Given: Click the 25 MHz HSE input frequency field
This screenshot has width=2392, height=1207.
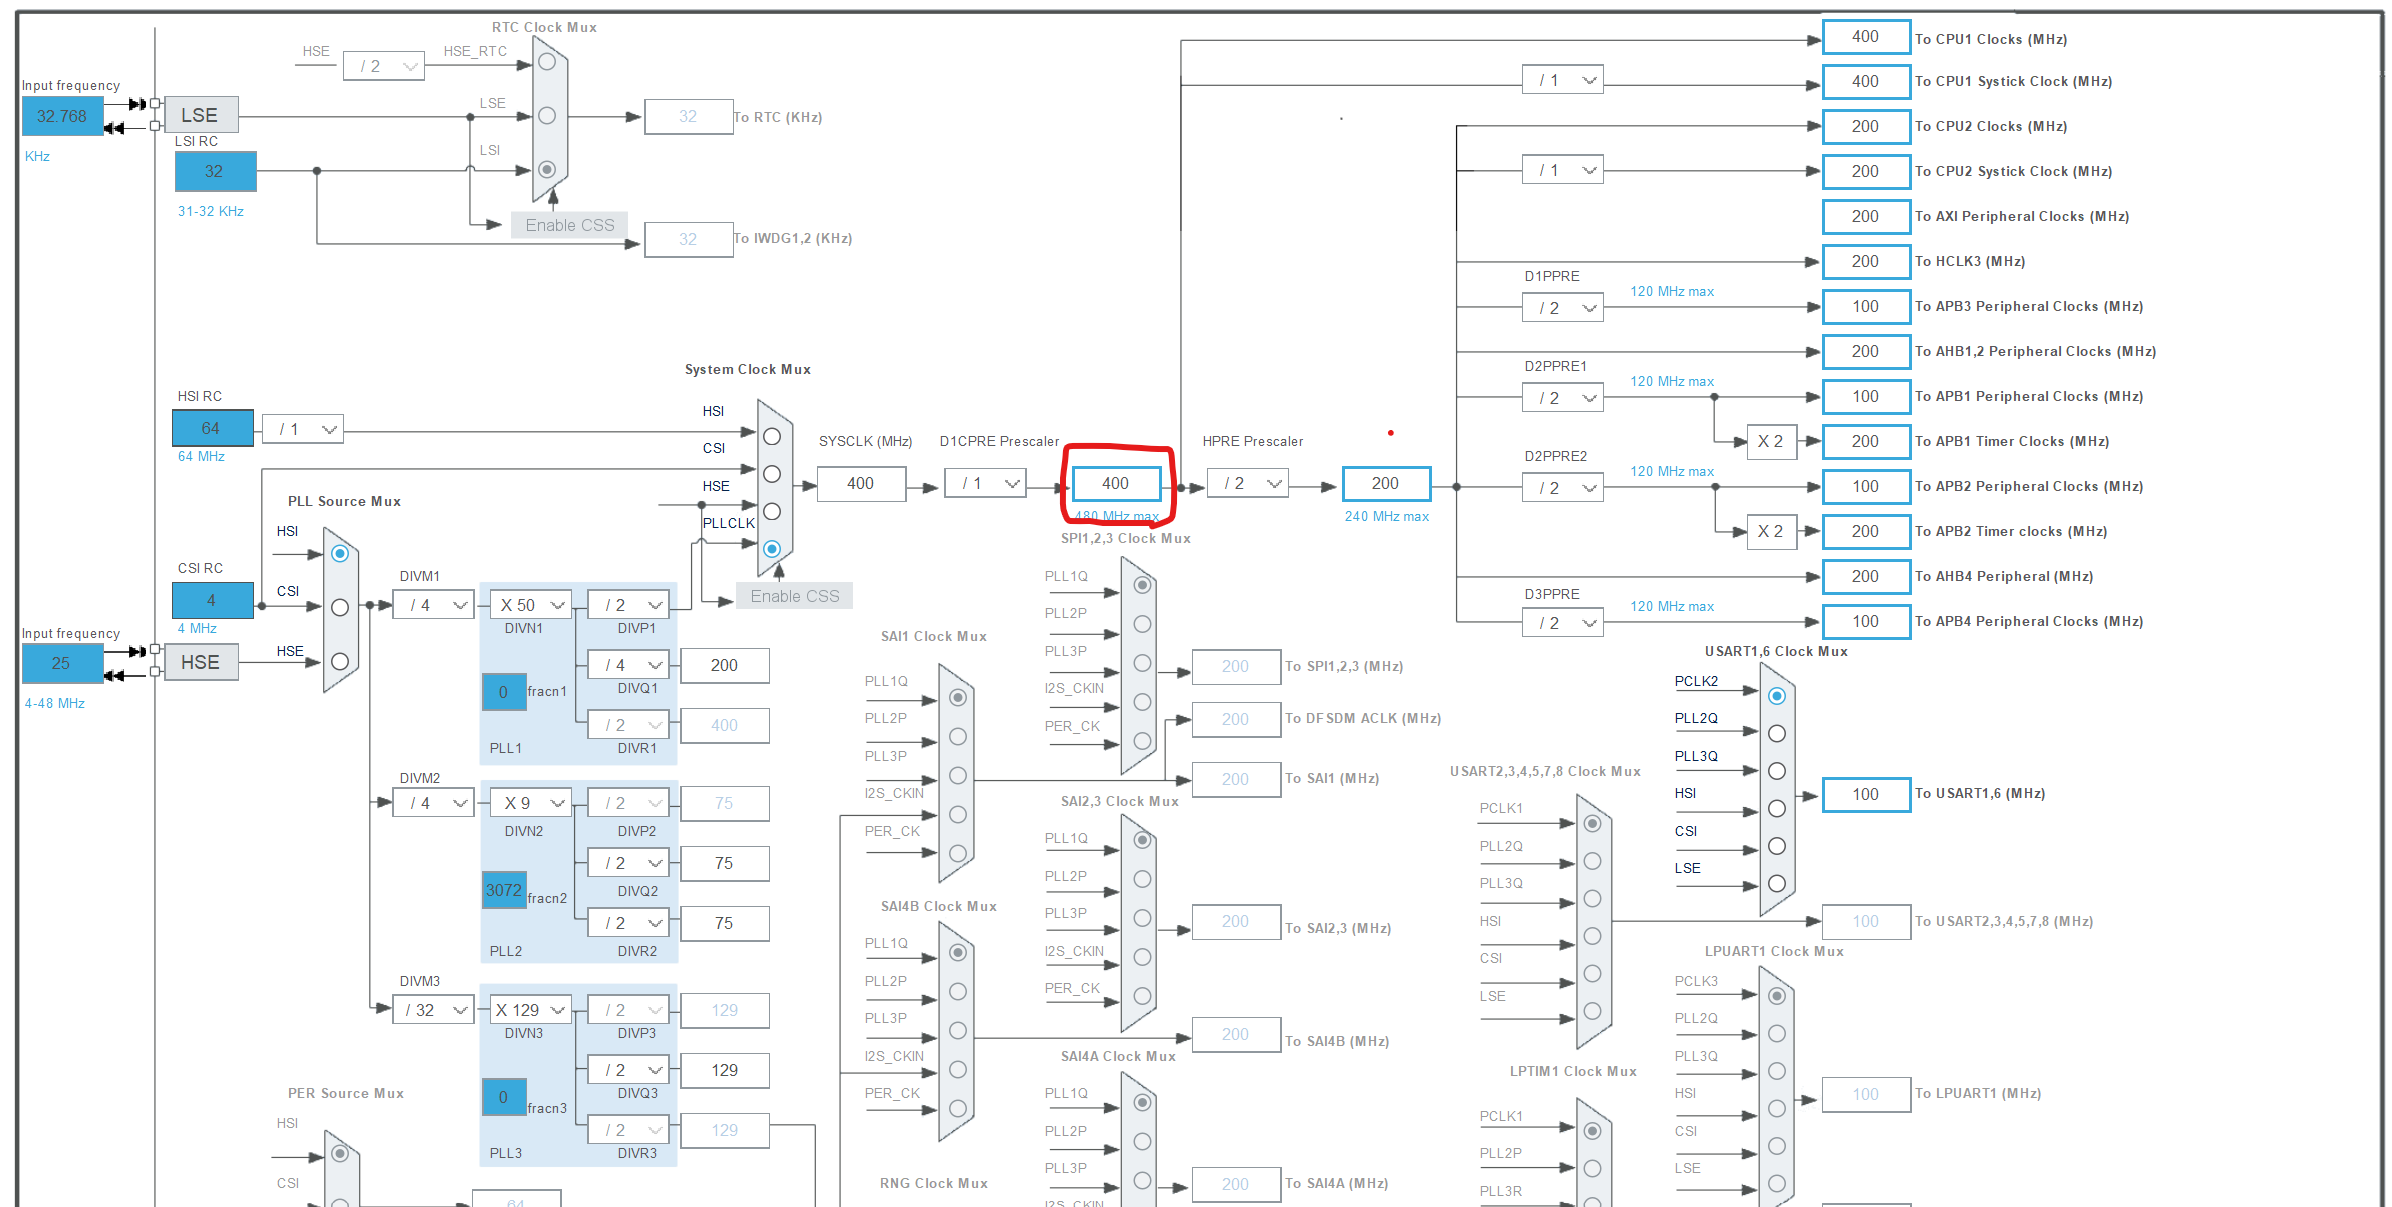Looking at the screenshot, I should (62, 663).
